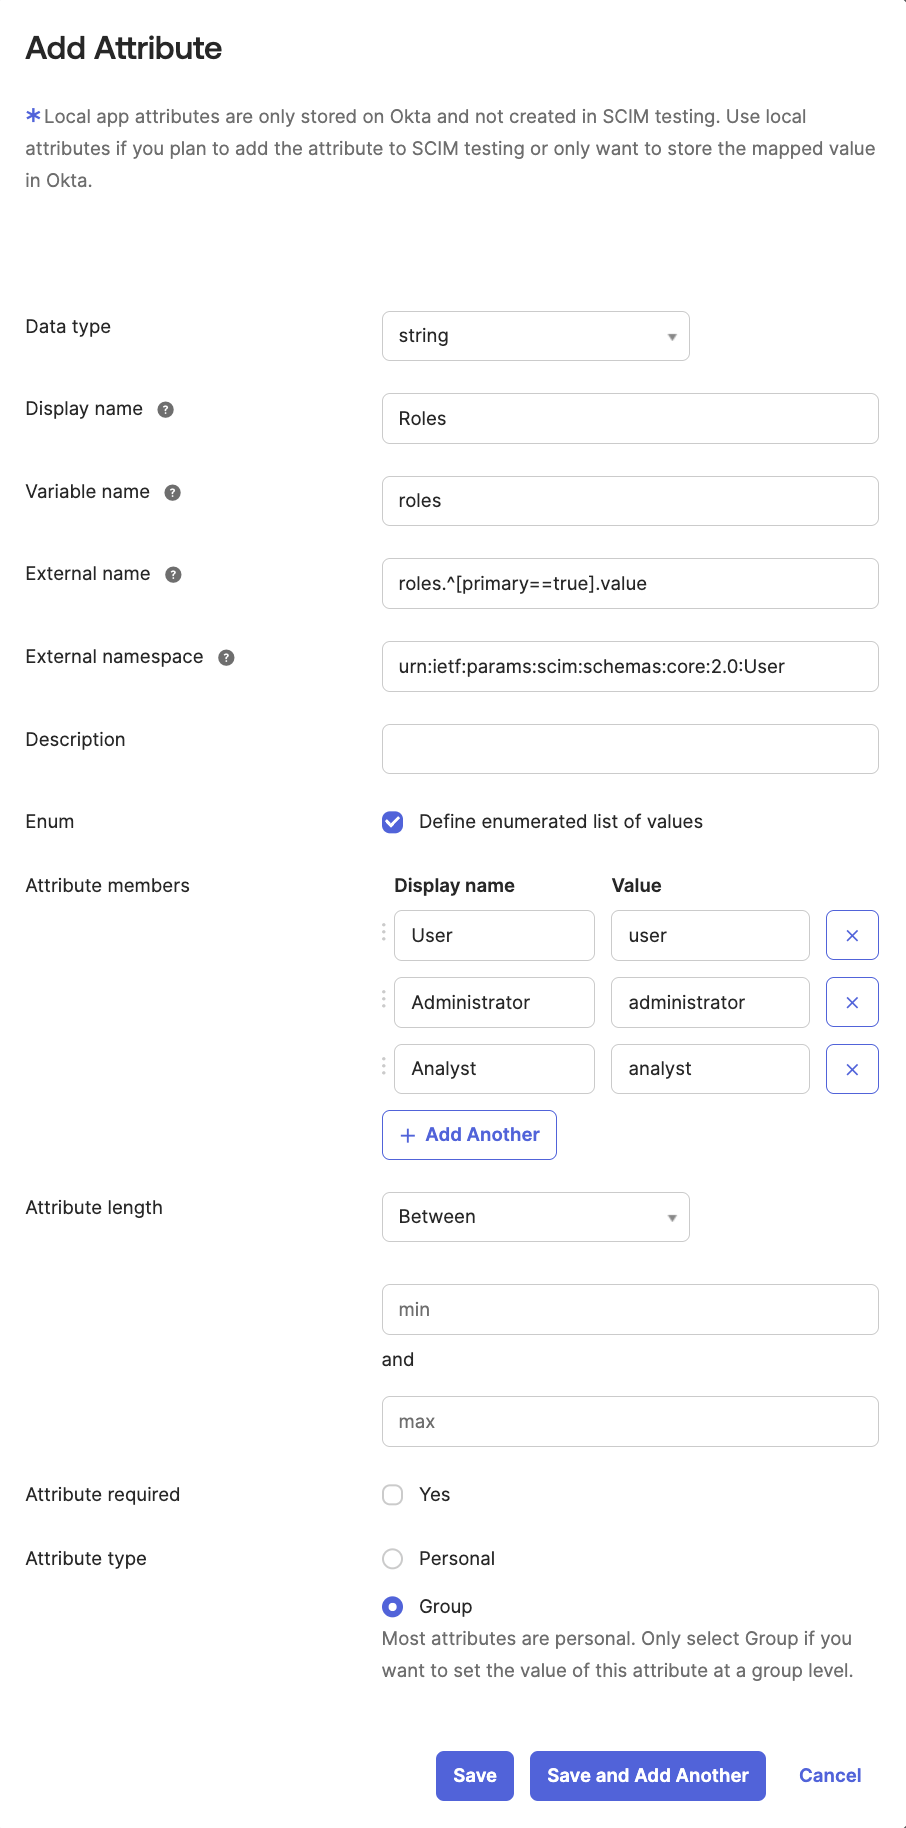
Task: Remove the Analyst attribute member
Action: pos(852,1068)
